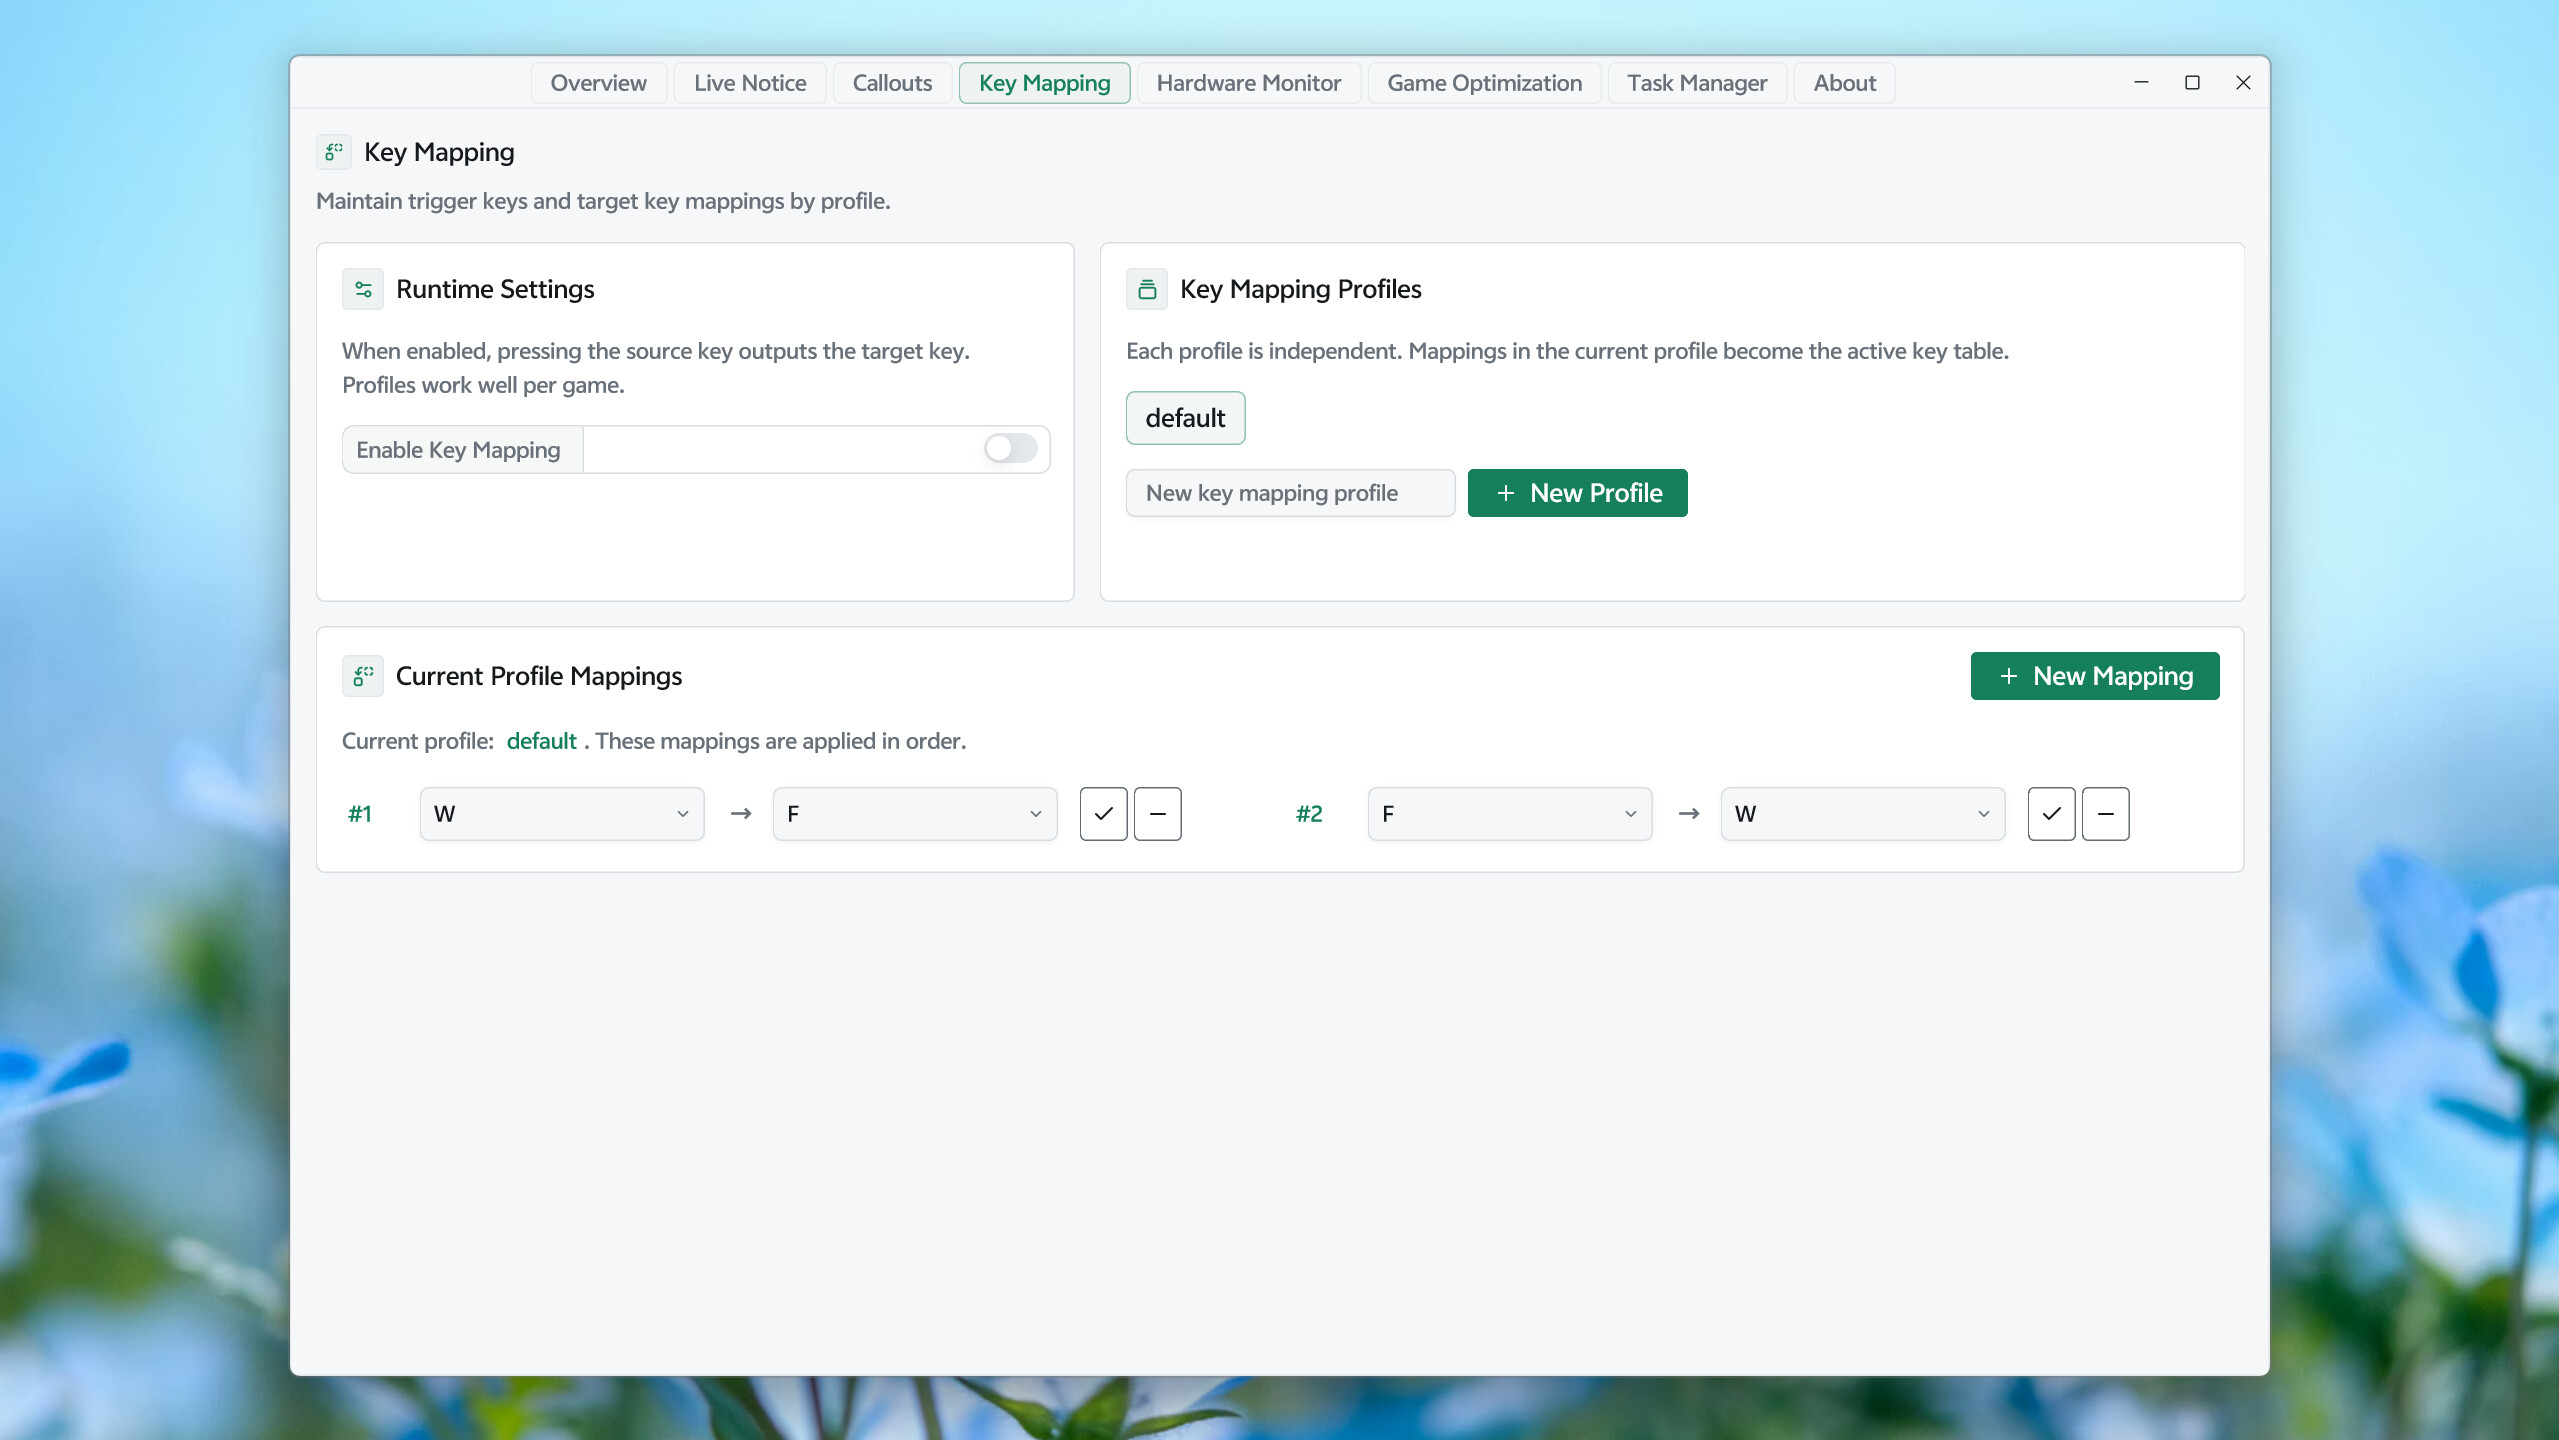Open mapping #2 target key dropdown W
2559x1440 pixels.
(x=1863, y=814)
